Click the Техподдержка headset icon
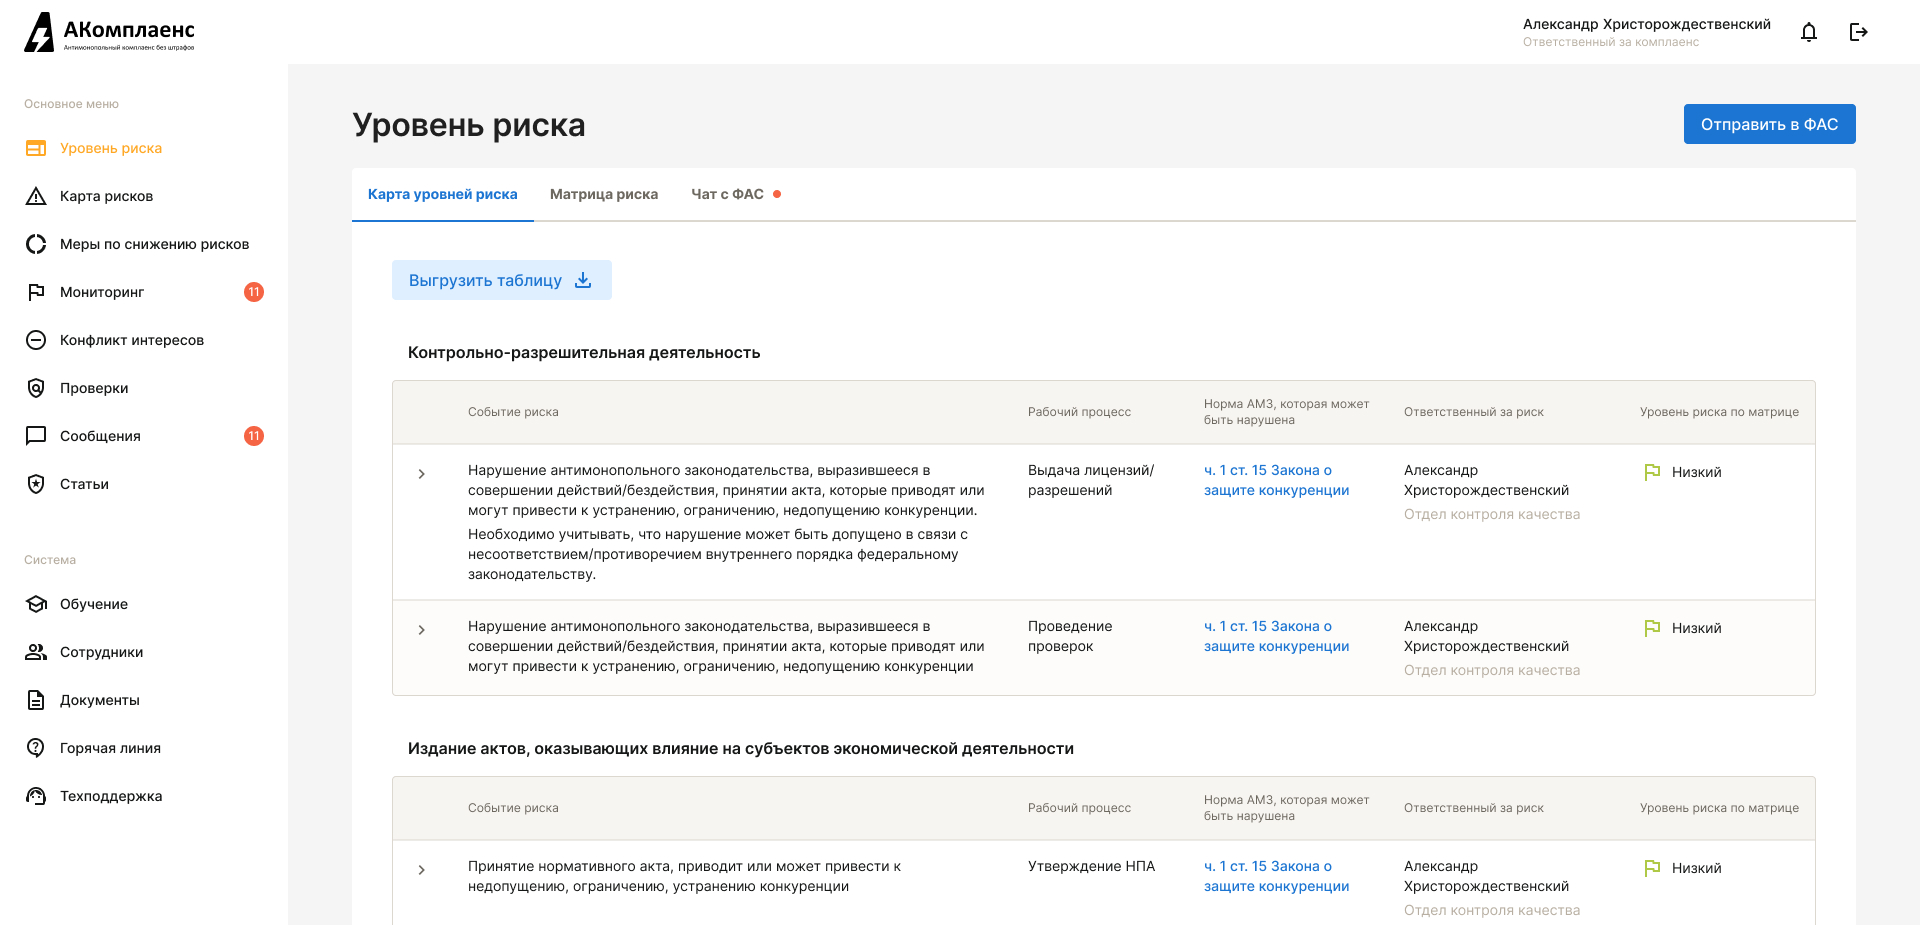The image size is (1920, 925). click(x=36, y=796)
